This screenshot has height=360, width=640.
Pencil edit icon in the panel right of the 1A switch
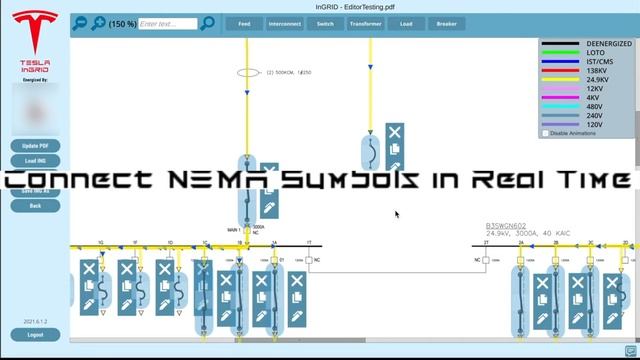click(297, 316)
